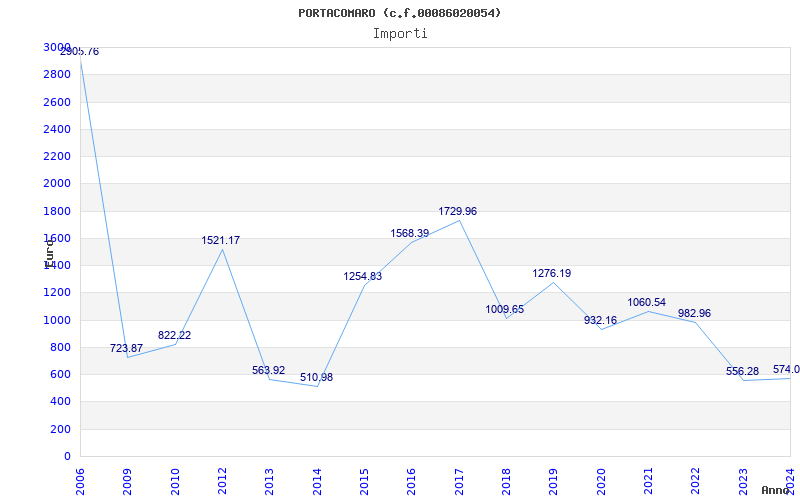
Task: Select the 1729.96 data label for 2017
Action: pyautogui.click(x=458, y=211)
